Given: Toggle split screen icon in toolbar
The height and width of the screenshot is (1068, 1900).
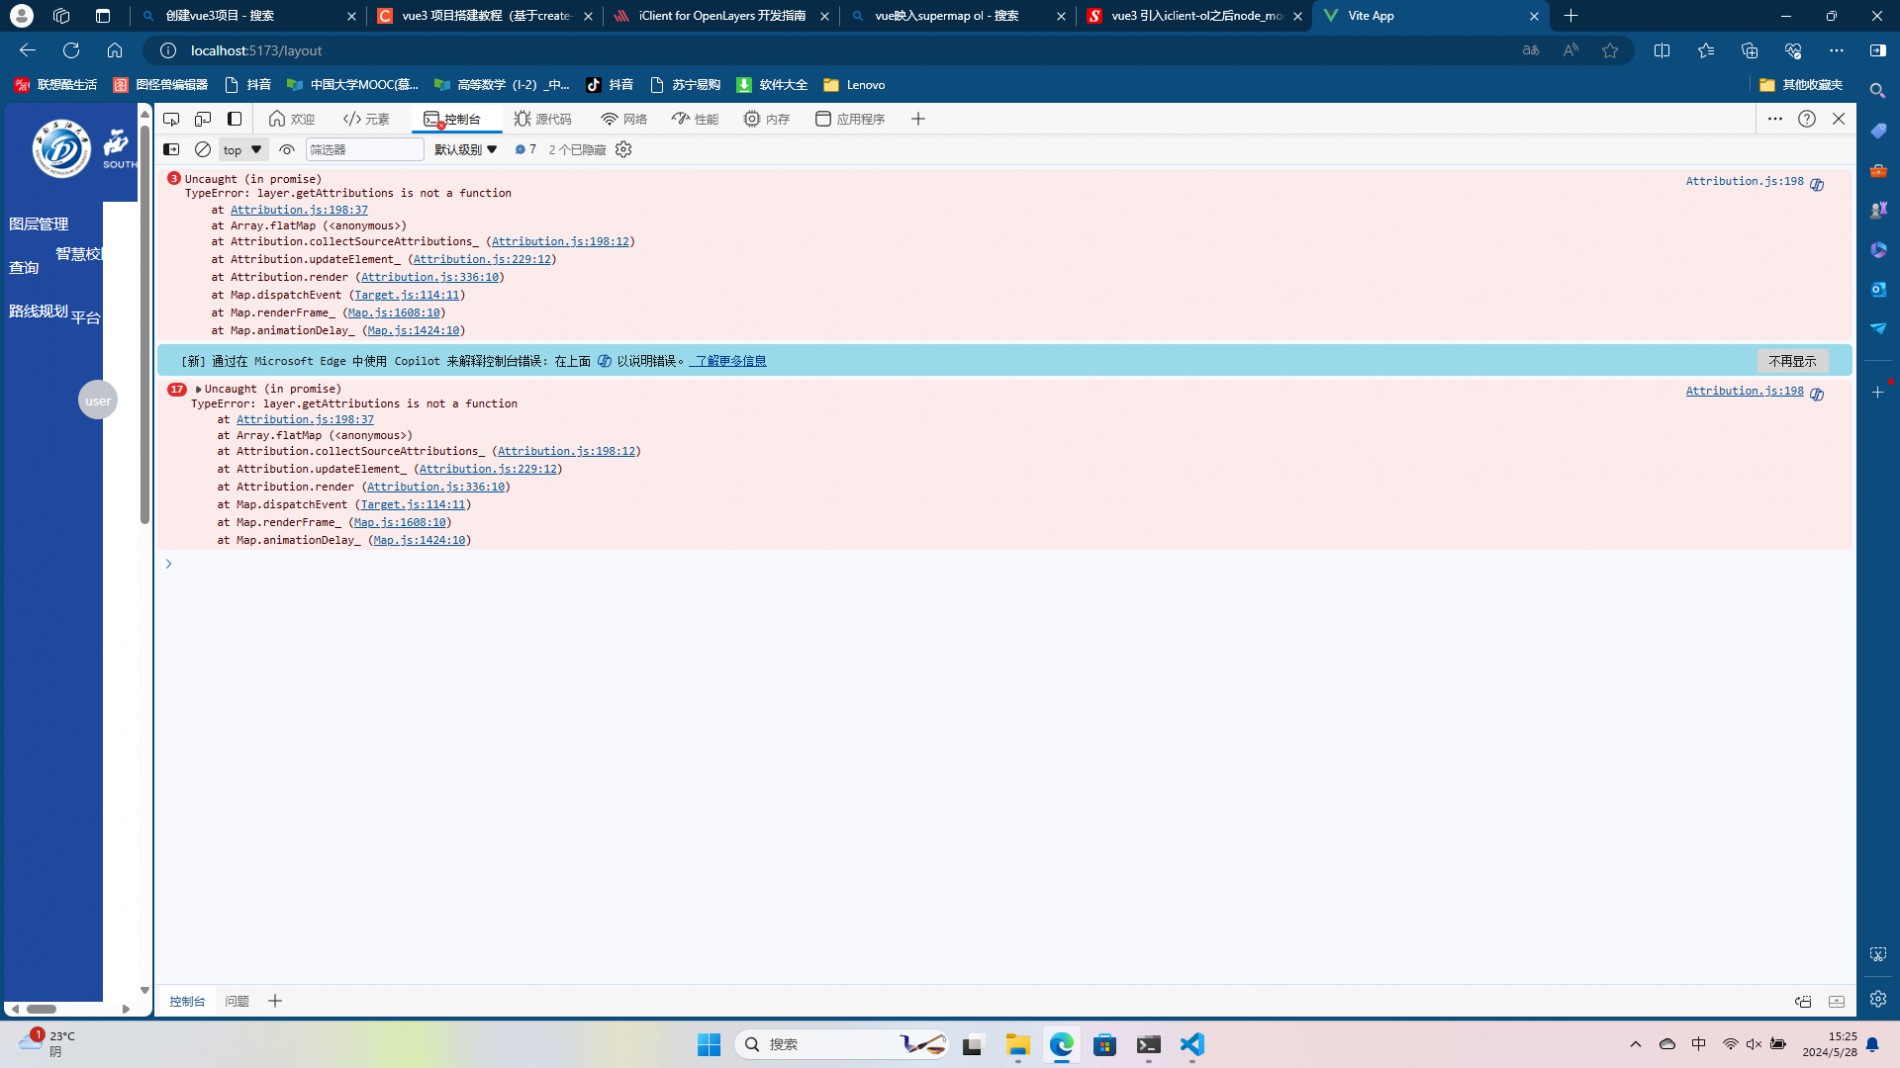Looking at the screenshot, I should point(1662,50).
